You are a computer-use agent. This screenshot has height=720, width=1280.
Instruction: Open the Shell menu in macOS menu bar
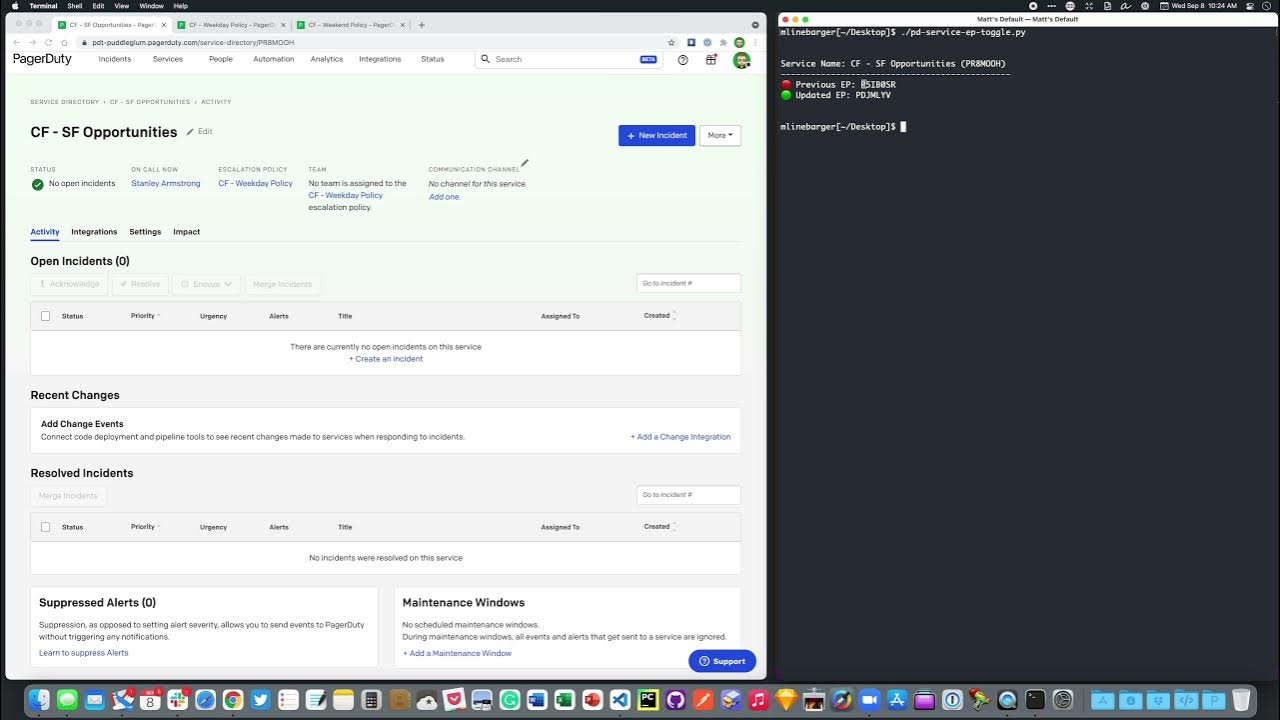click(x=75, y=6)
